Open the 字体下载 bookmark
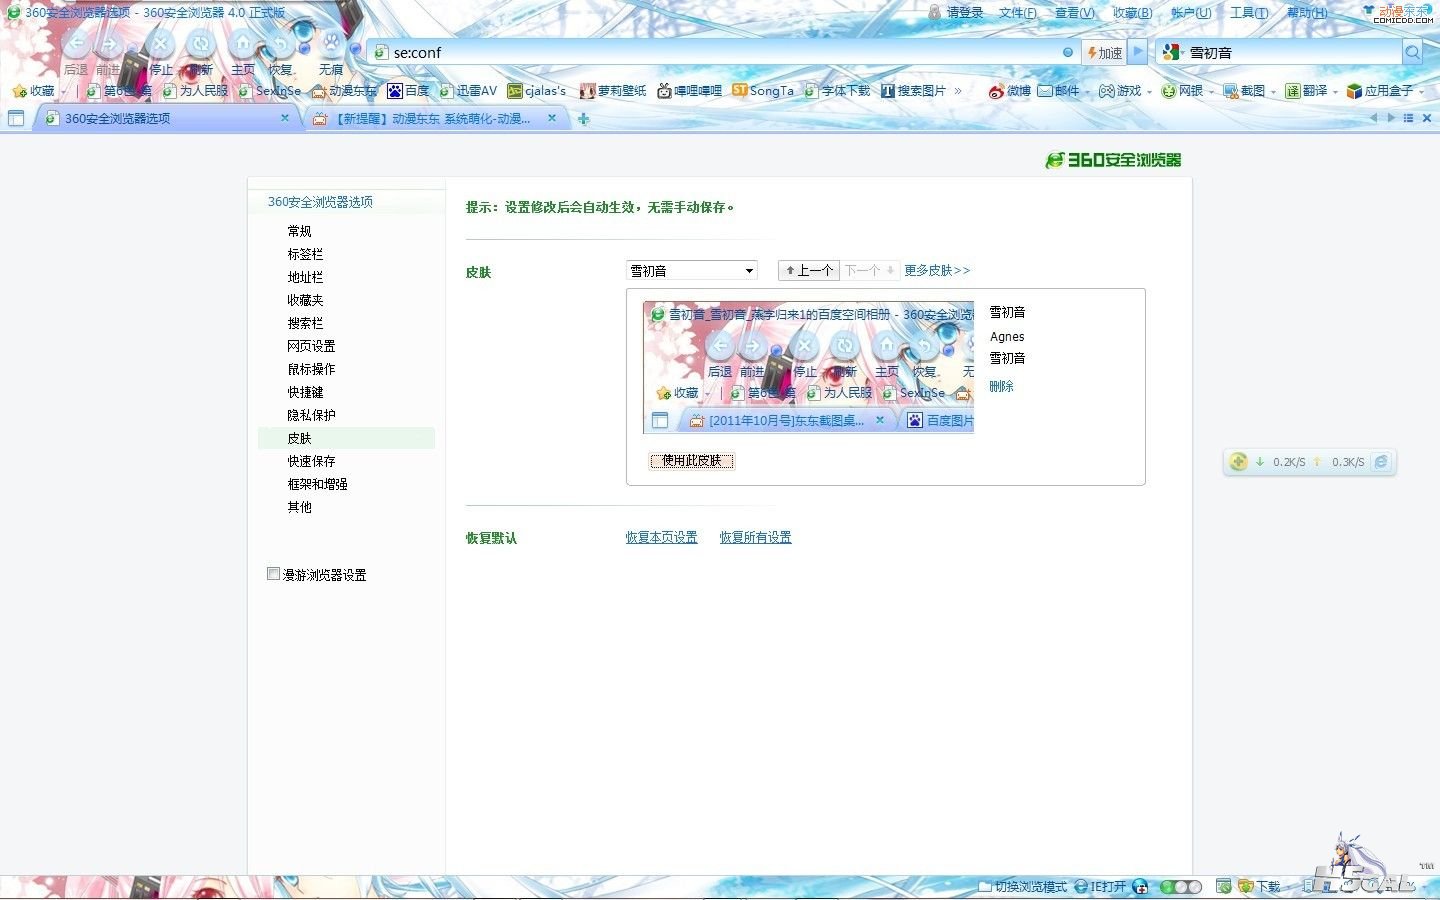Image resolution: width=1440 pixels, height=900 pixels. tap(838, 91)
